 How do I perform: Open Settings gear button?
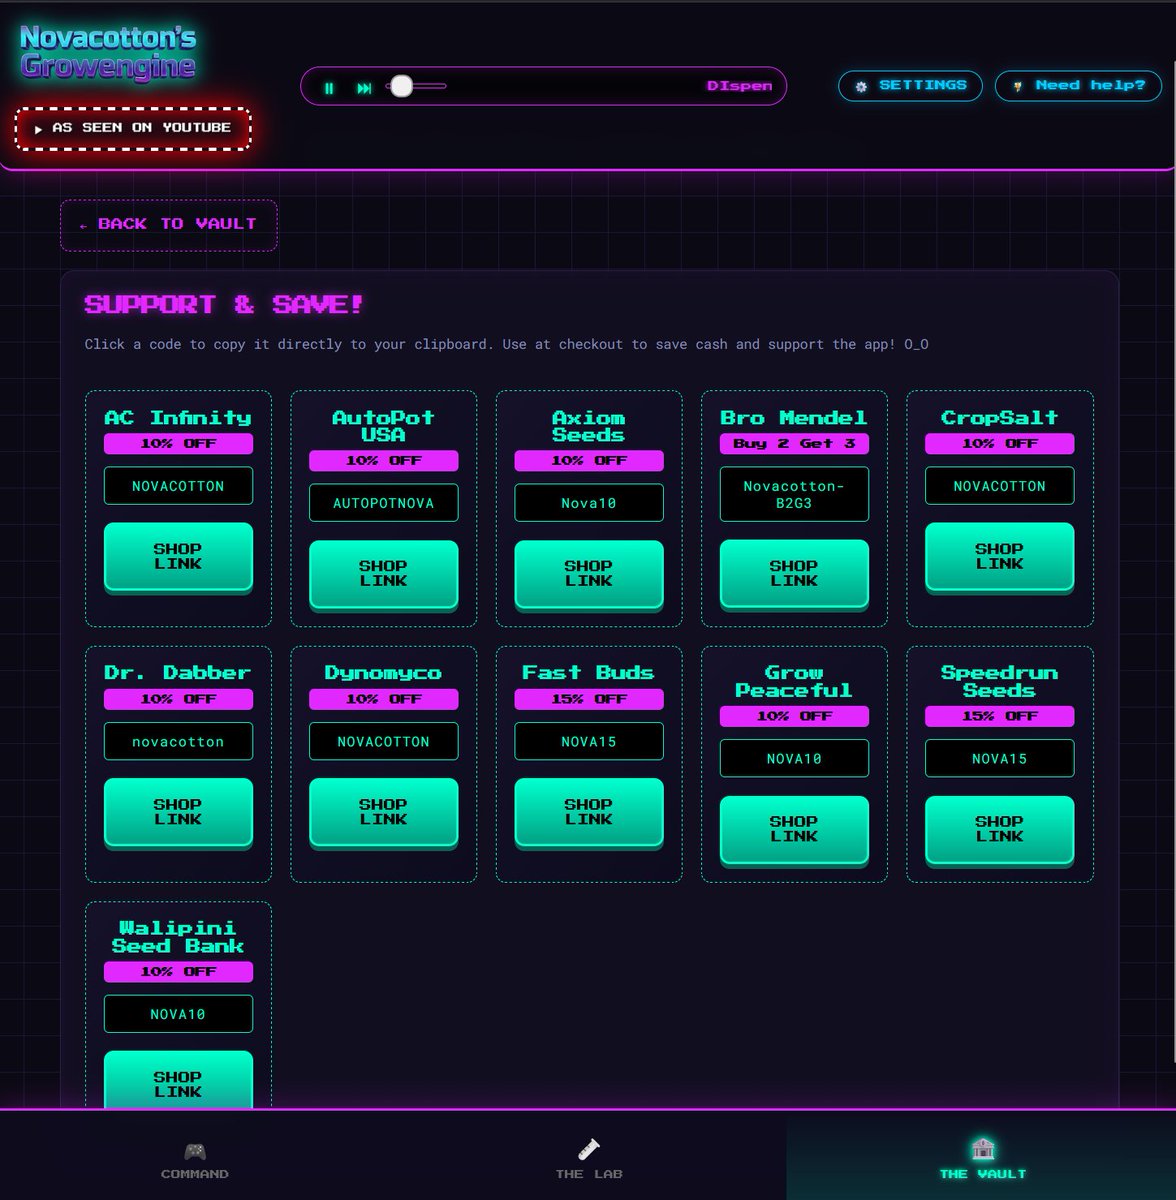pos(910,86)
